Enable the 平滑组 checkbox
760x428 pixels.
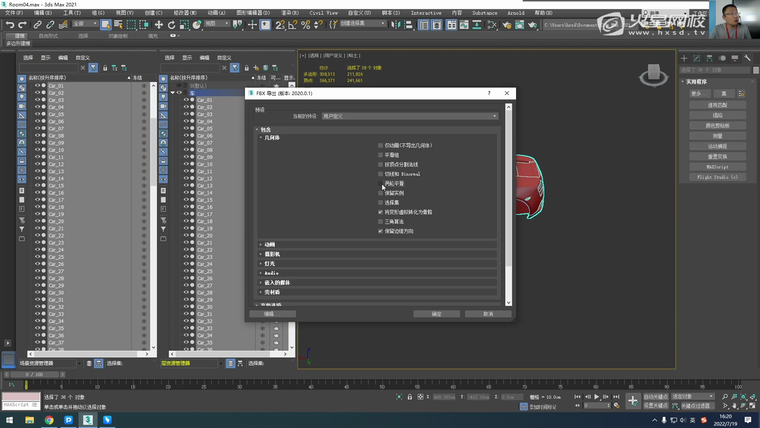(381, 155)
